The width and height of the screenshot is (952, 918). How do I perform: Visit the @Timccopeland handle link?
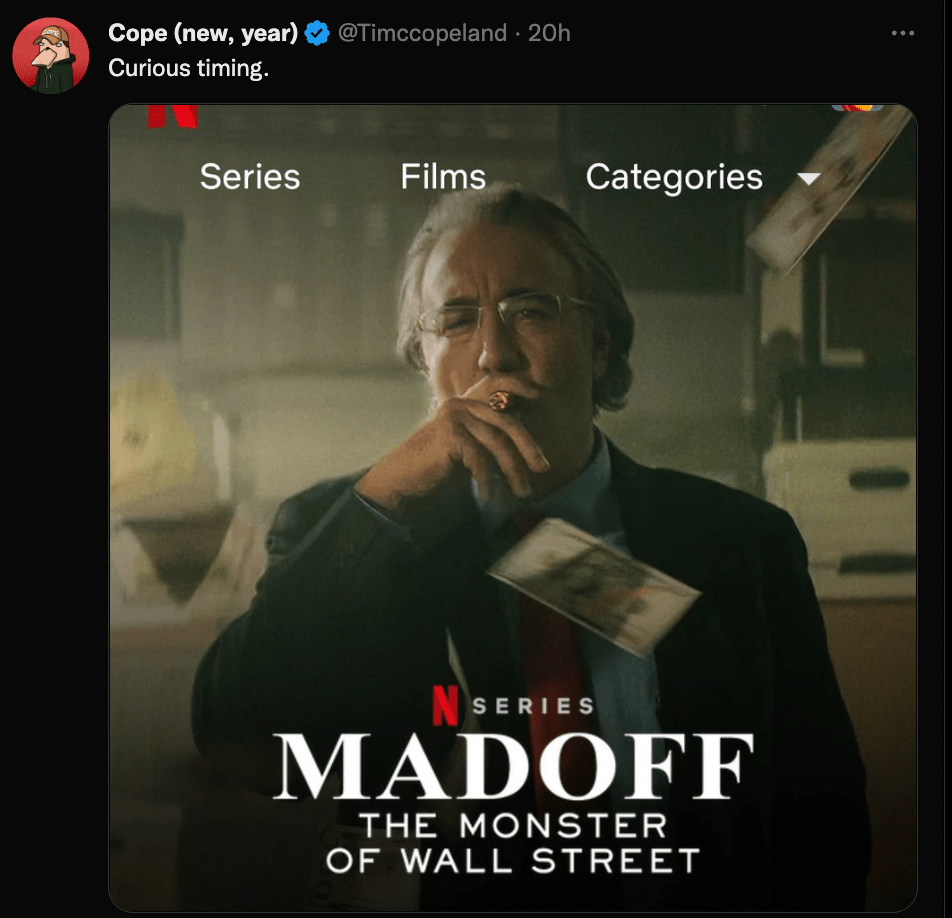pyautogui.click(x=423, y=33)
